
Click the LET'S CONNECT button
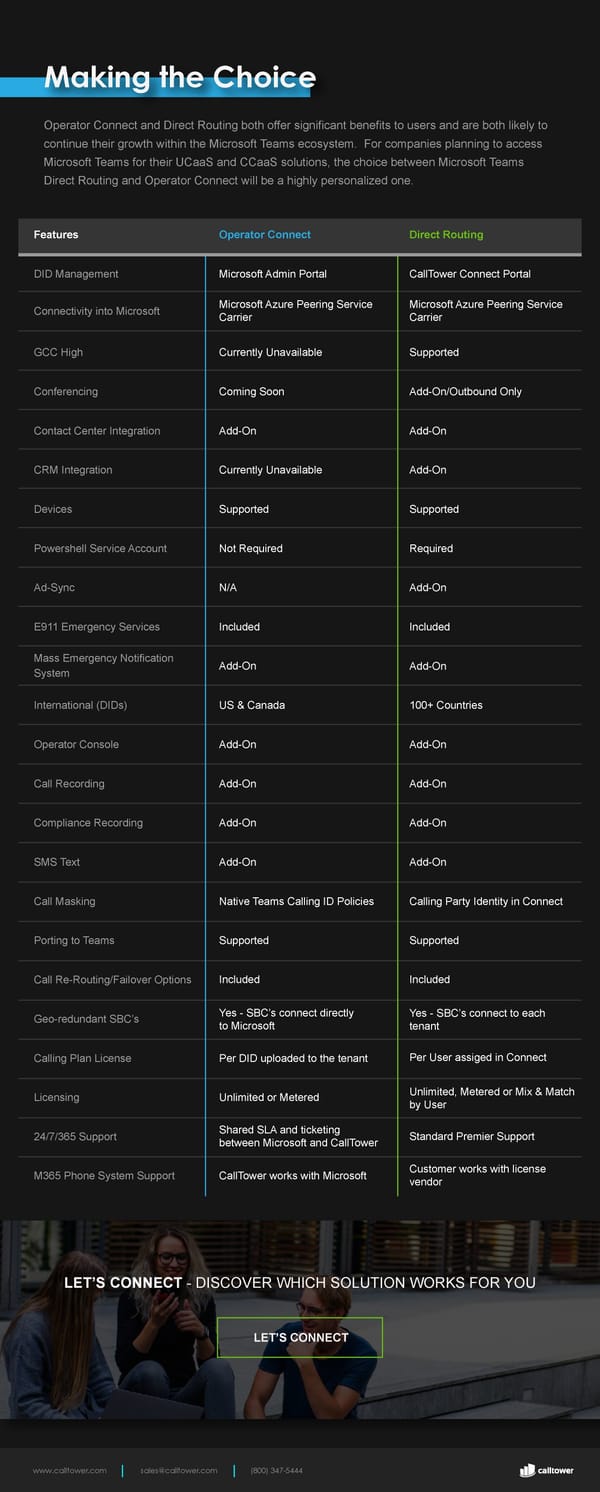pyautogui.click(x=300, y=1337)
